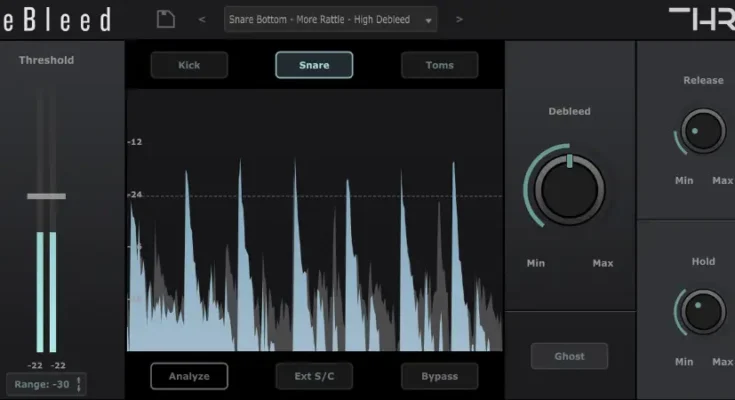Click the waveform display at the -24 line
The width and height of the screenshot is (735, 400).
[315, 195]
